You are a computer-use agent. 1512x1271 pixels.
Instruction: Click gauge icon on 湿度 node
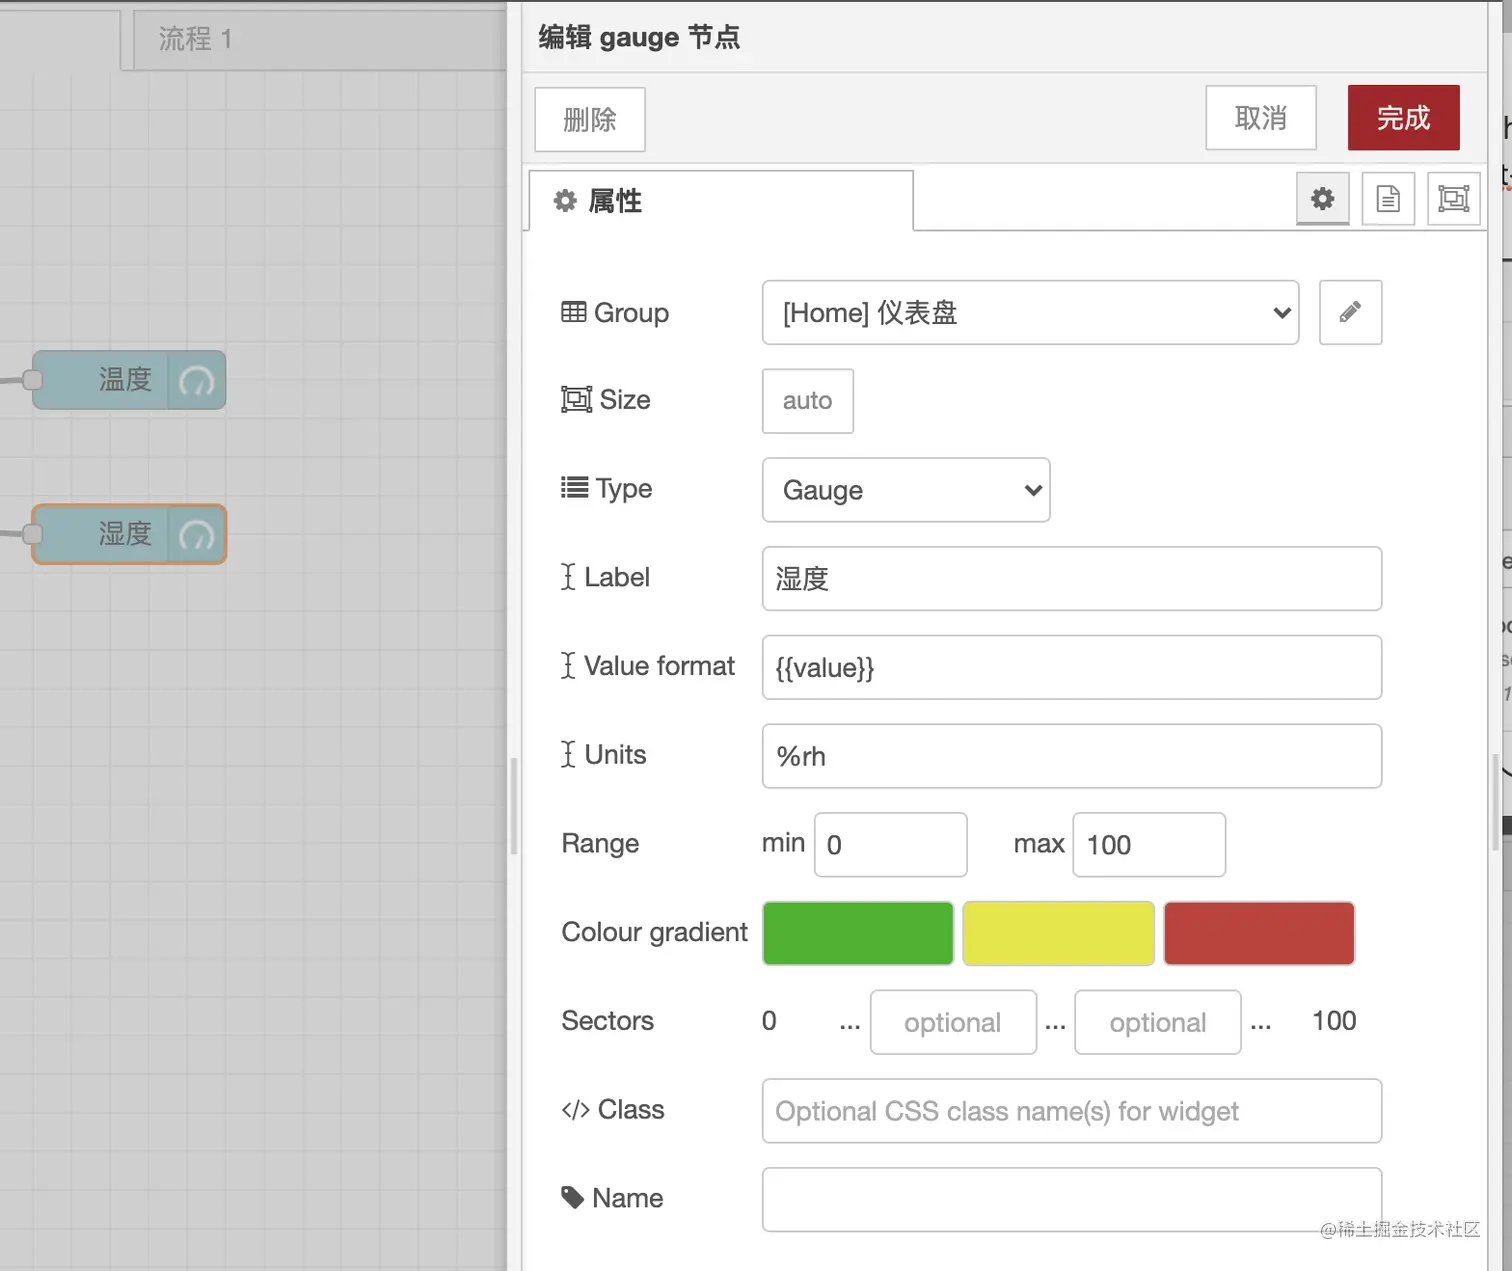point(197,534)
